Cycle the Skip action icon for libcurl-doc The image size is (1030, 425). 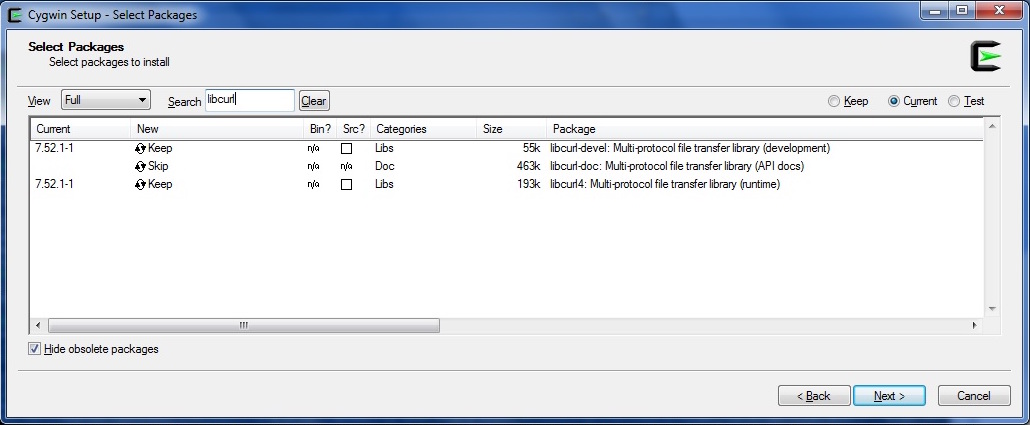click(x=140, y=166)
